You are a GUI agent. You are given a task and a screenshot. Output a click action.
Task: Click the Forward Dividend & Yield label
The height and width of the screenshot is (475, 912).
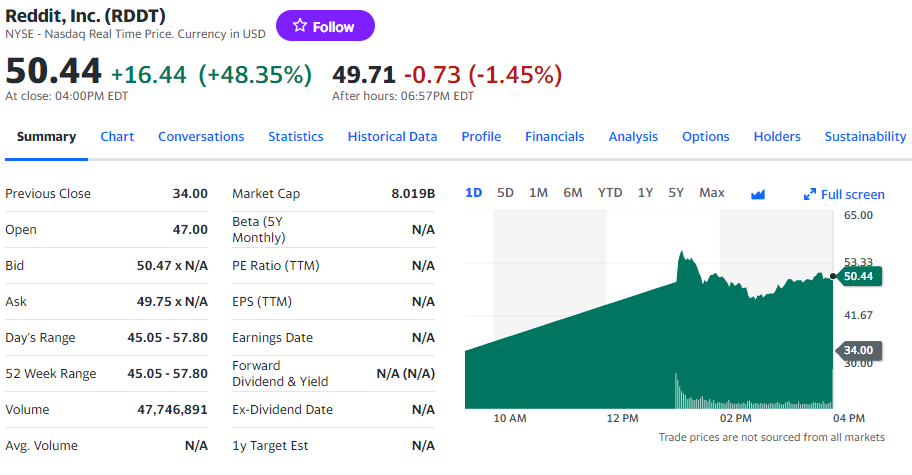(x=280, y=374)
